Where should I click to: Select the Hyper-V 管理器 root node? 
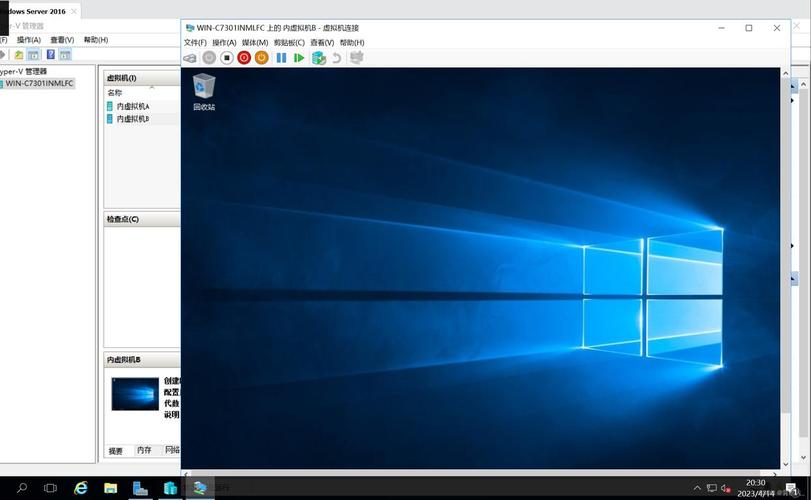24,71
